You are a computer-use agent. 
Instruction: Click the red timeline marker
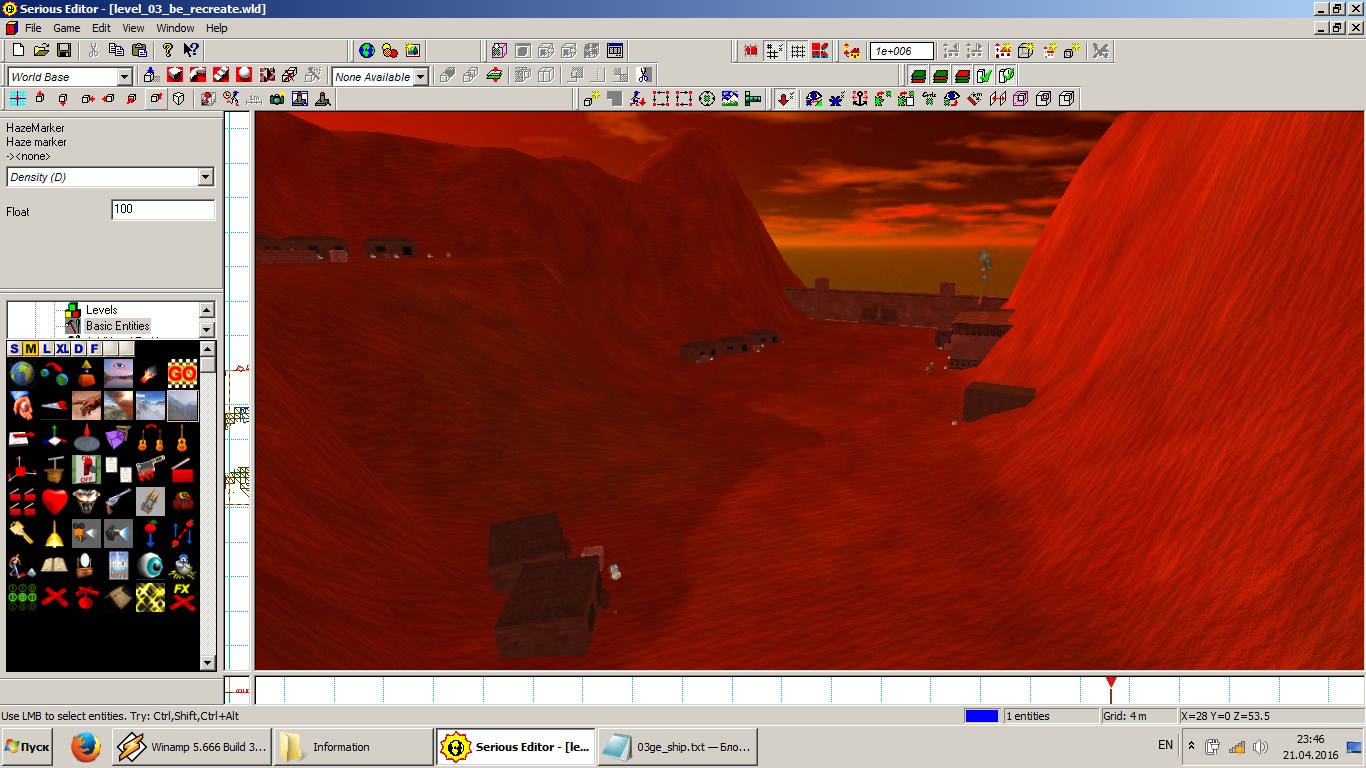point(1111,683)
